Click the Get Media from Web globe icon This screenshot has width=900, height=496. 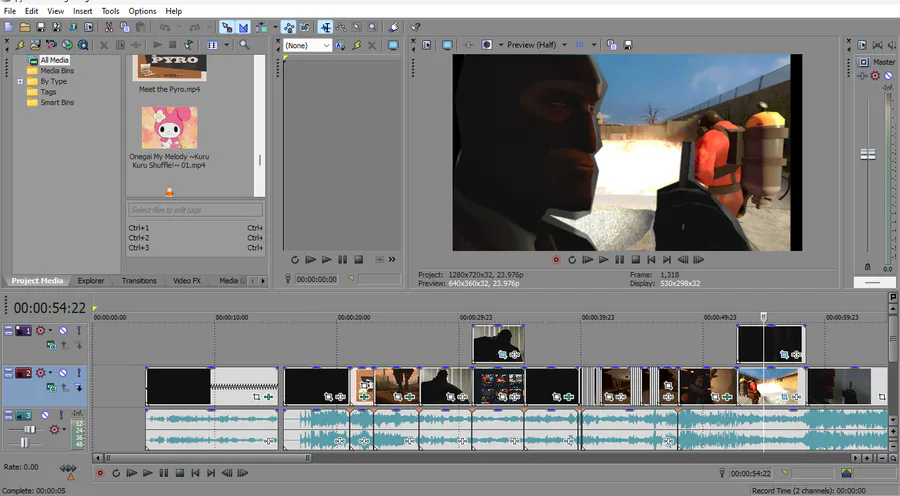coord(67,45)
